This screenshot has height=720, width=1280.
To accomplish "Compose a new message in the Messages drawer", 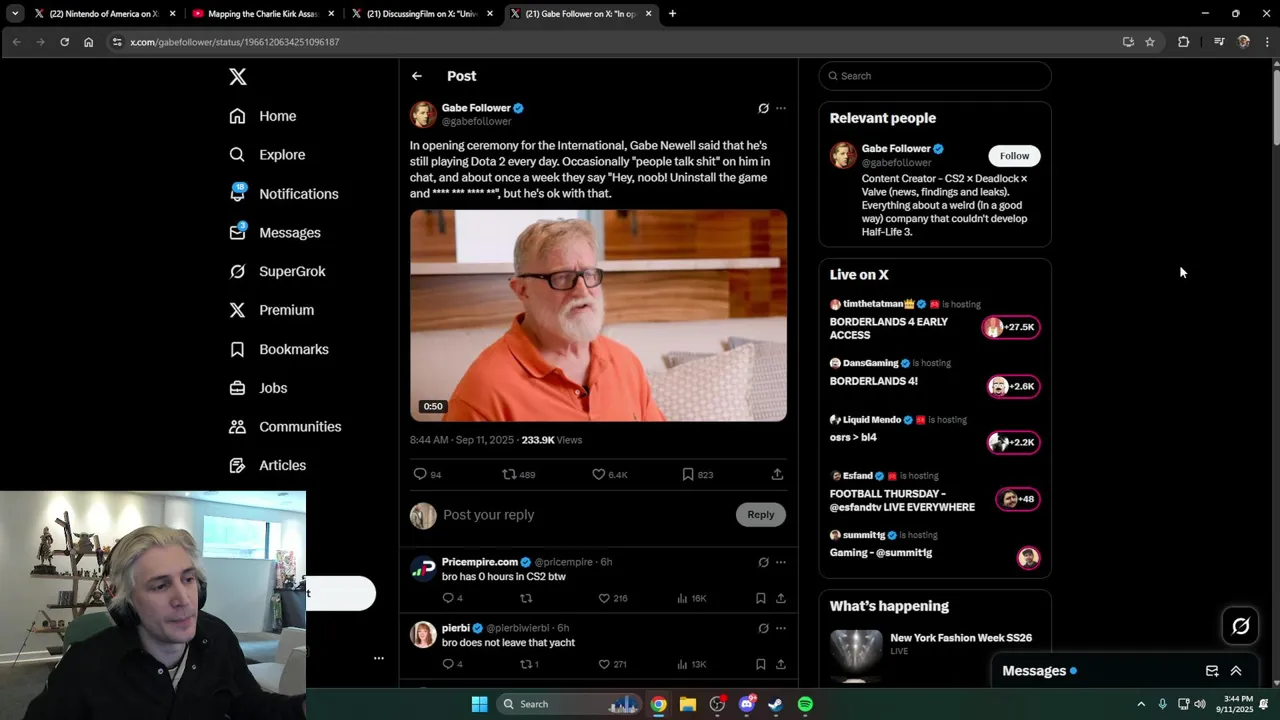I will pos(1212,671).
